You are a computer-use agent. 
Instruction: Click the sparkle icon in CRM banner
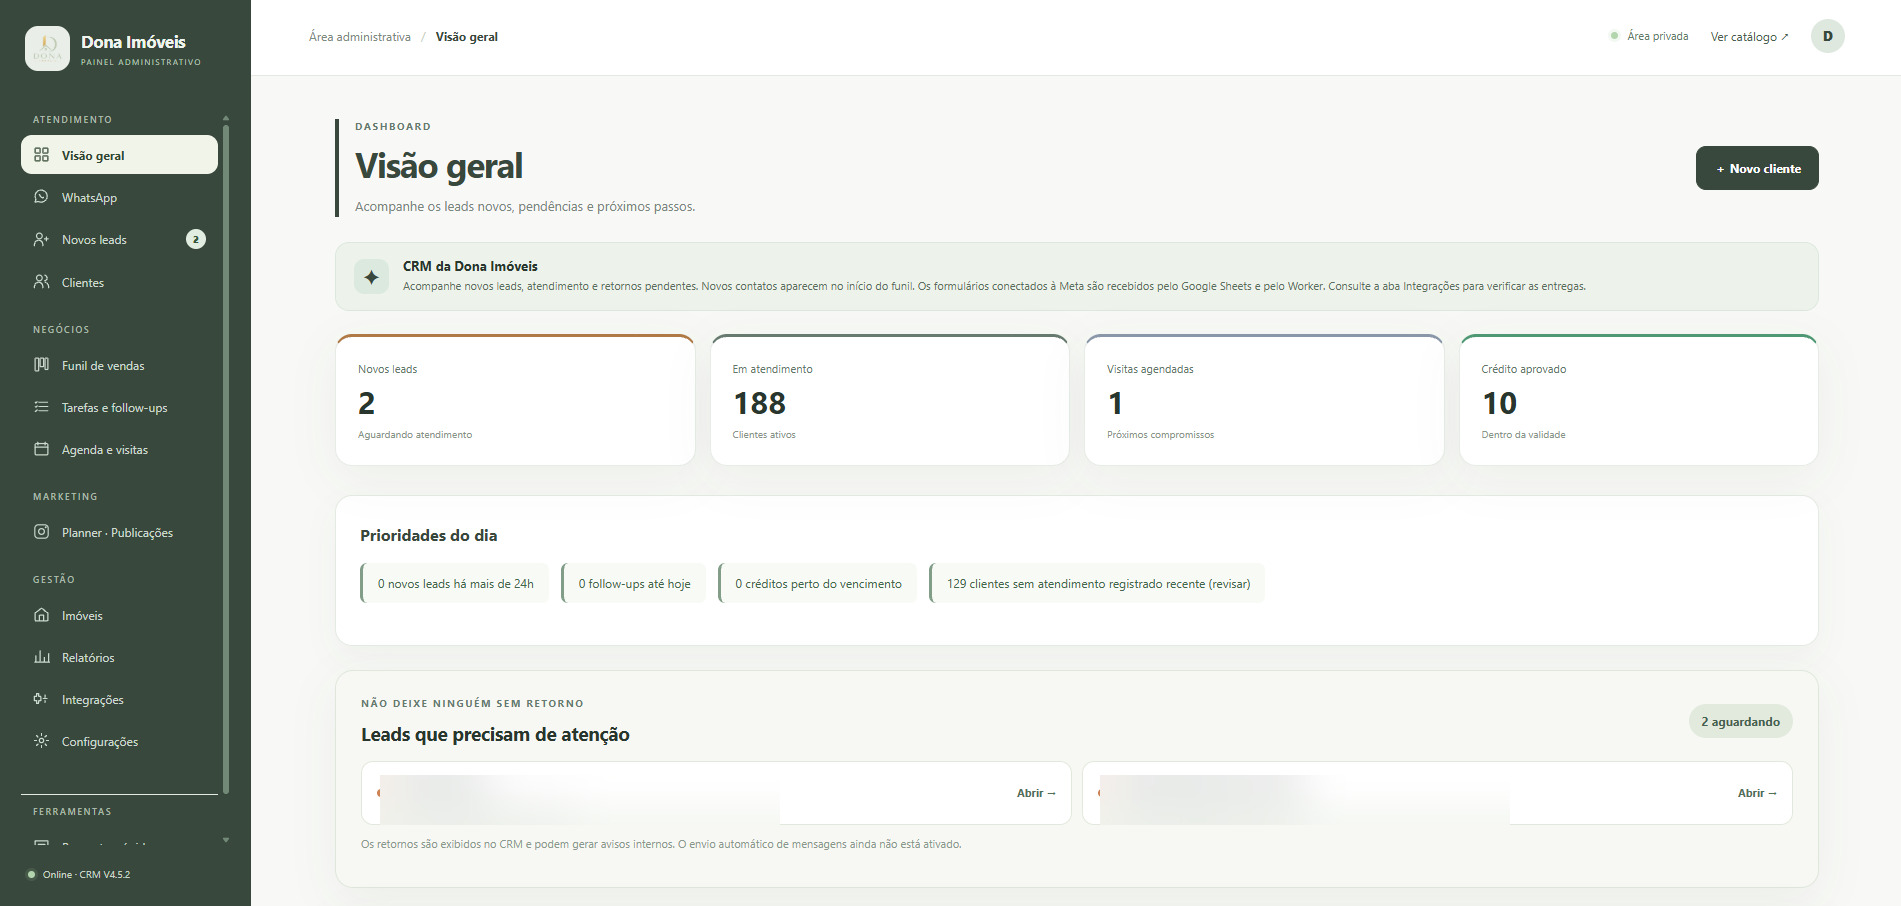click(x=371, y=277)
